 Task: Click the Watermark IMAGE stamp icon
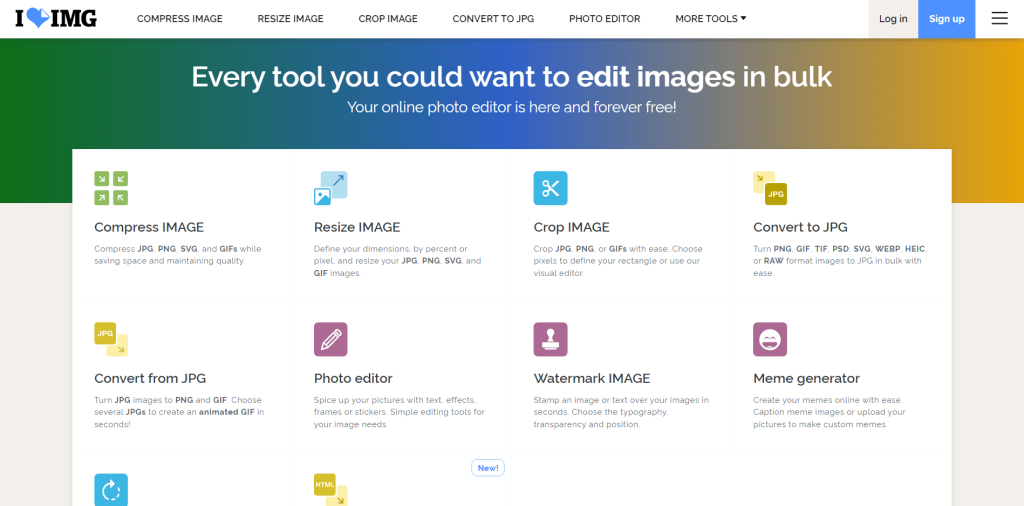tap(551, 339)
